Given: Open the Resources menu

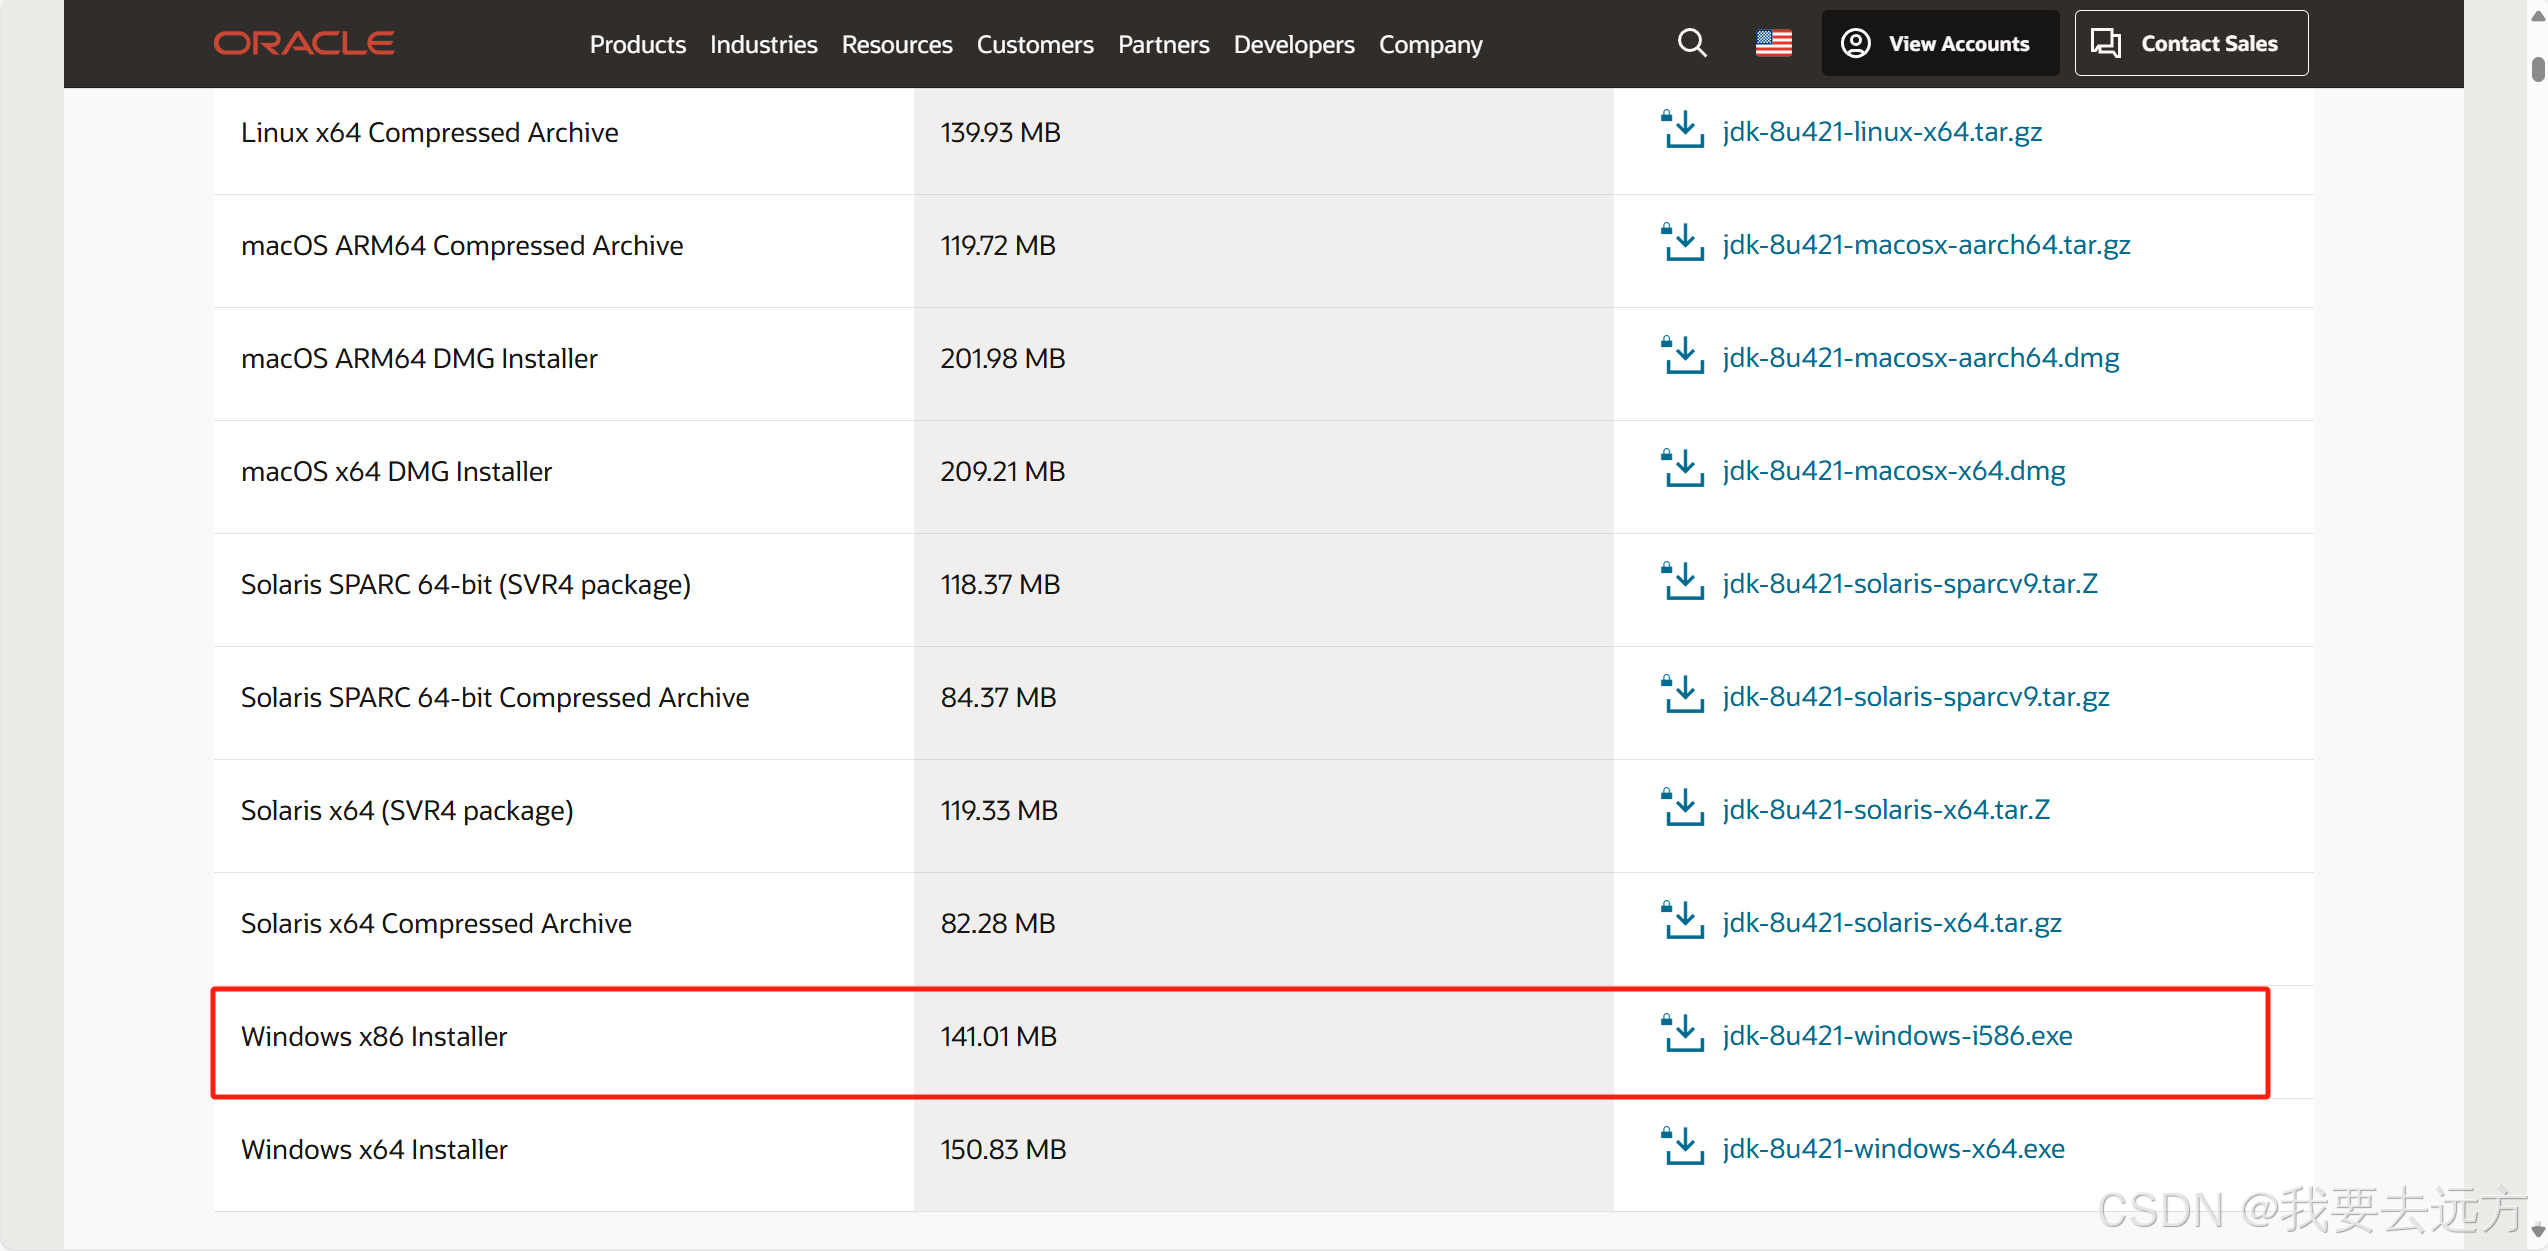Looking at the screenshot, I should [896, 44].
